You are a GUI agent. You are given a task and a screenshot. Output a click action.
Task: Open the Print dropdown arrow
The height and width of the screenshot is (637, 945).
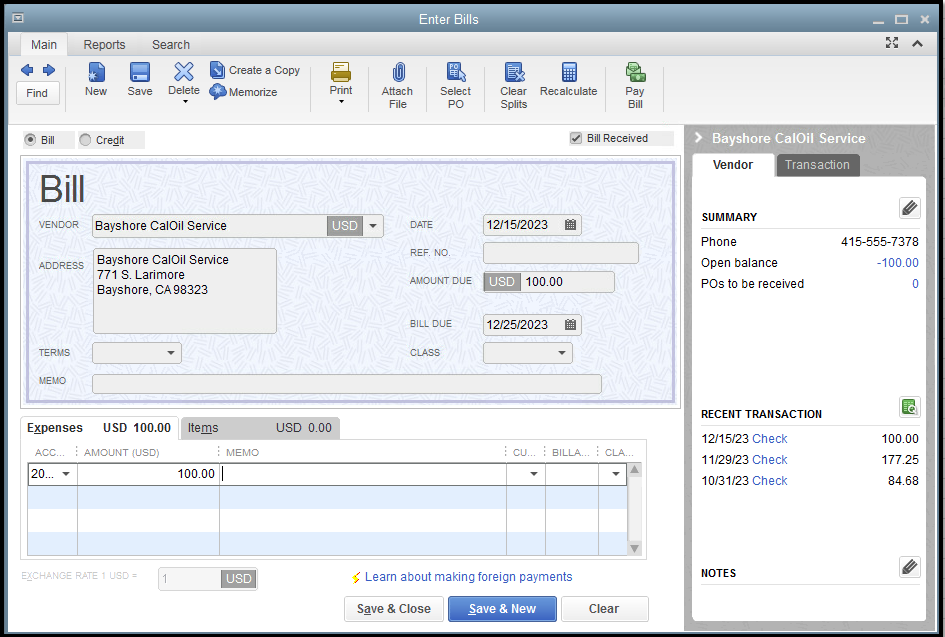click(x=341, y=102)
